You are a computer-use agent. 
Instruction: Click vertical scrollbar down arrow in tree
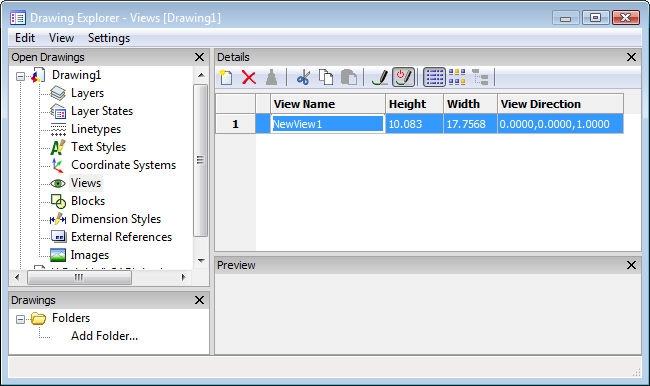click(201, 261)
